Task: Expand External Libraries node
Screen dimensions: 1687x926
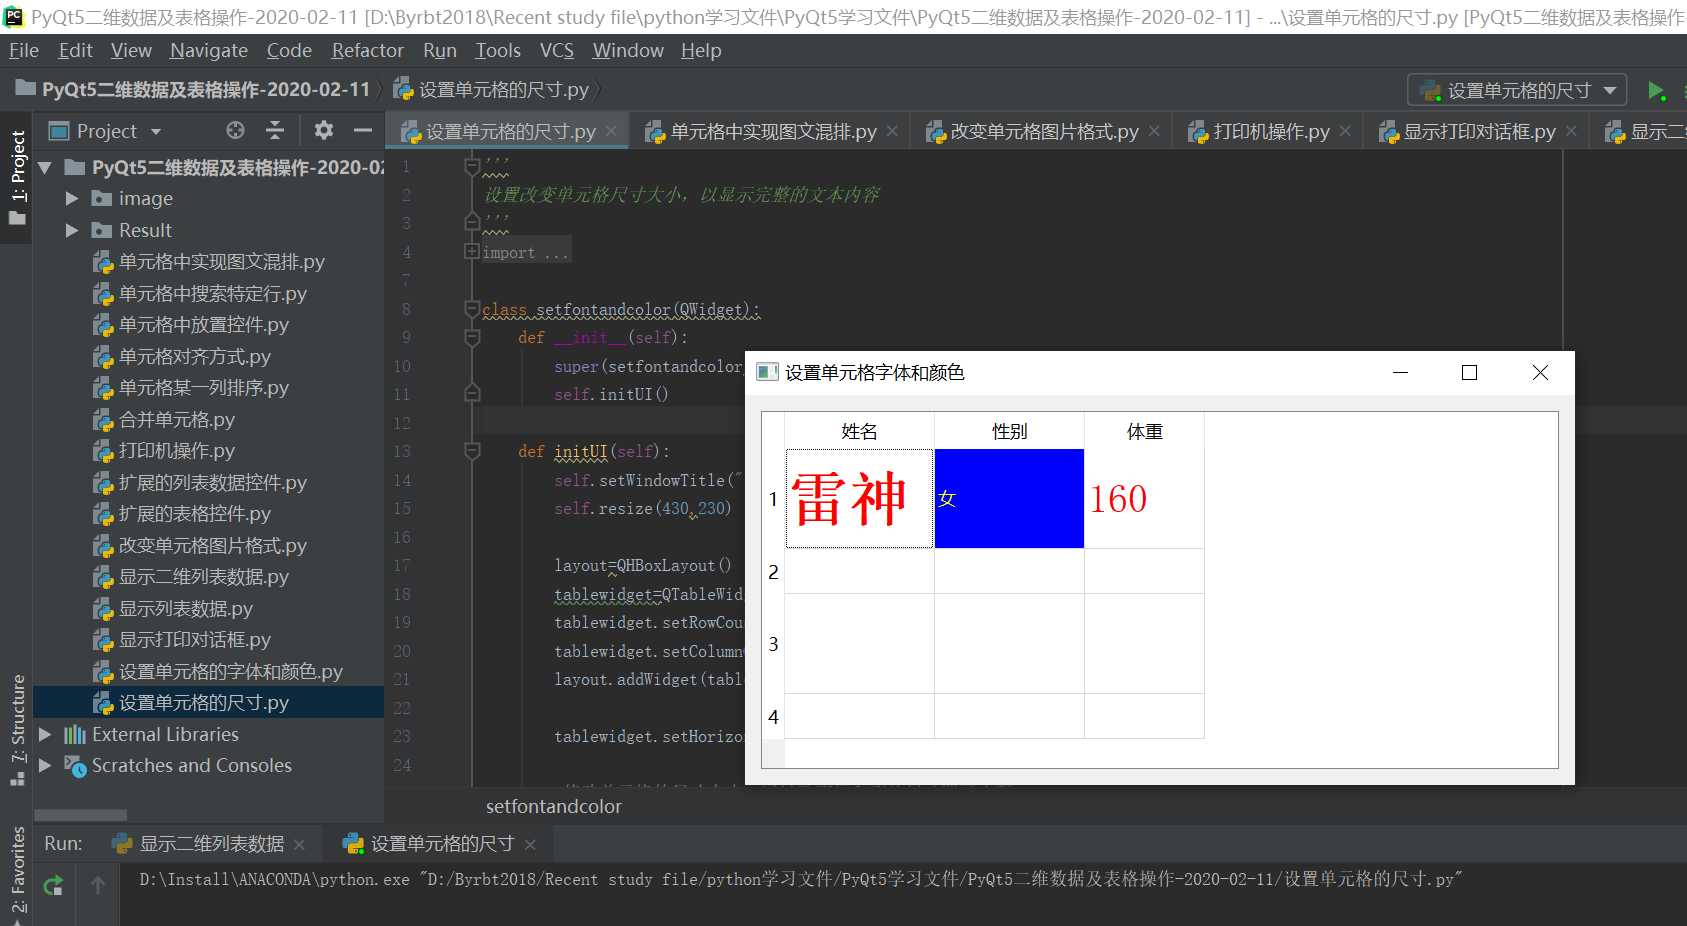Action: (x=45, y=734)
